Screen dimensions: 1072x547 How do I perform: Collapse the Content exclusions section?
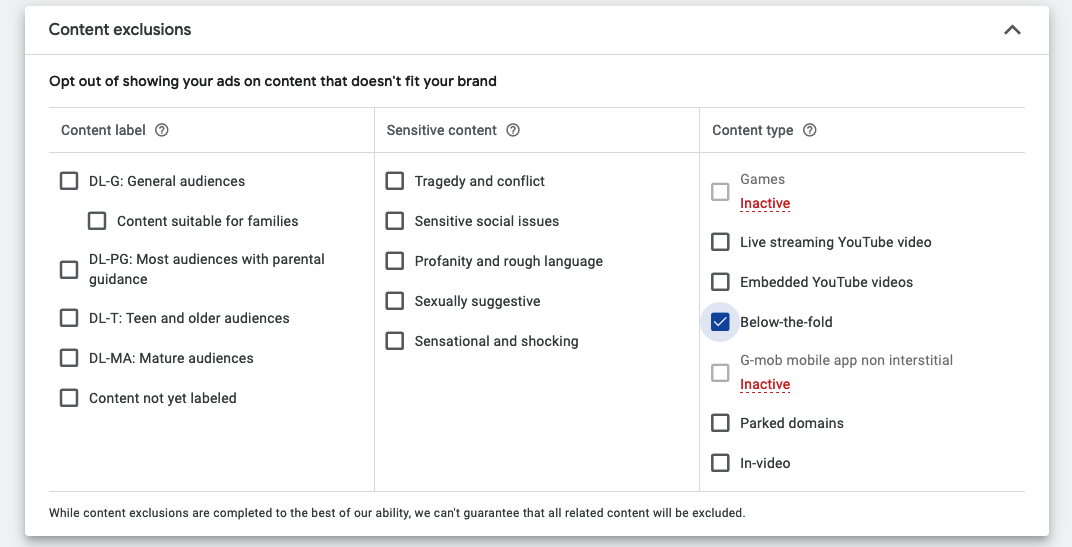(1012, 29)
